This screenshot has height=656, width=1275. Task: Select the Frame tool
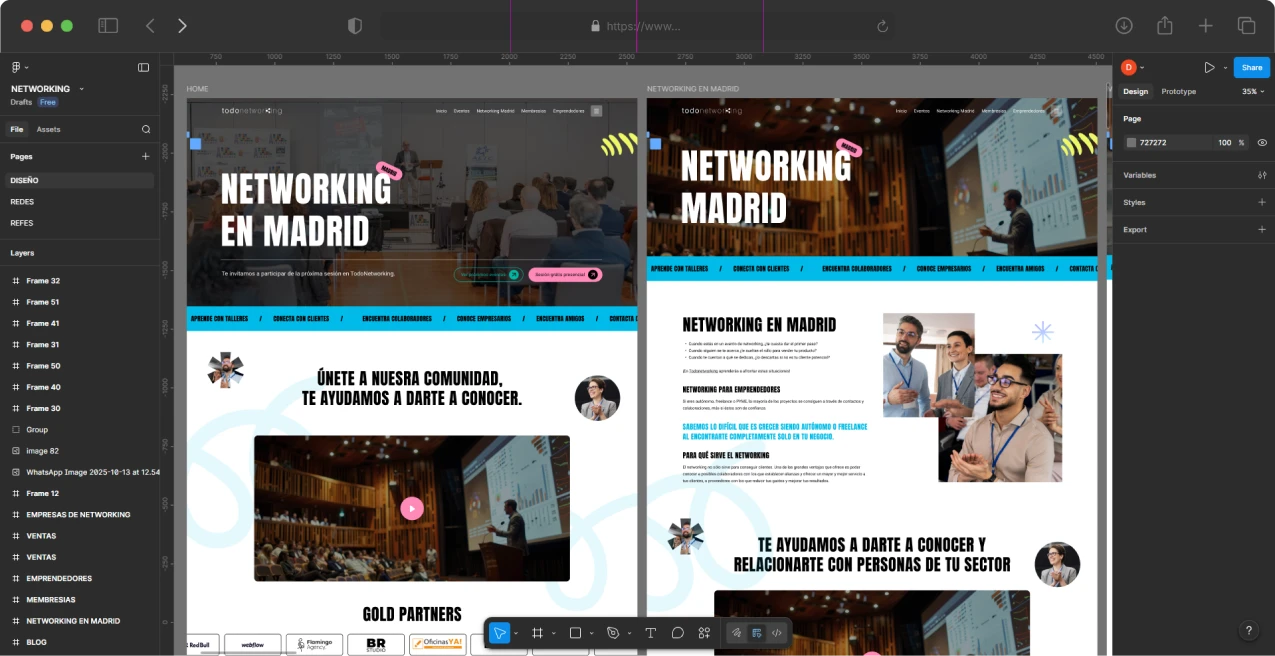coord(536,632)
